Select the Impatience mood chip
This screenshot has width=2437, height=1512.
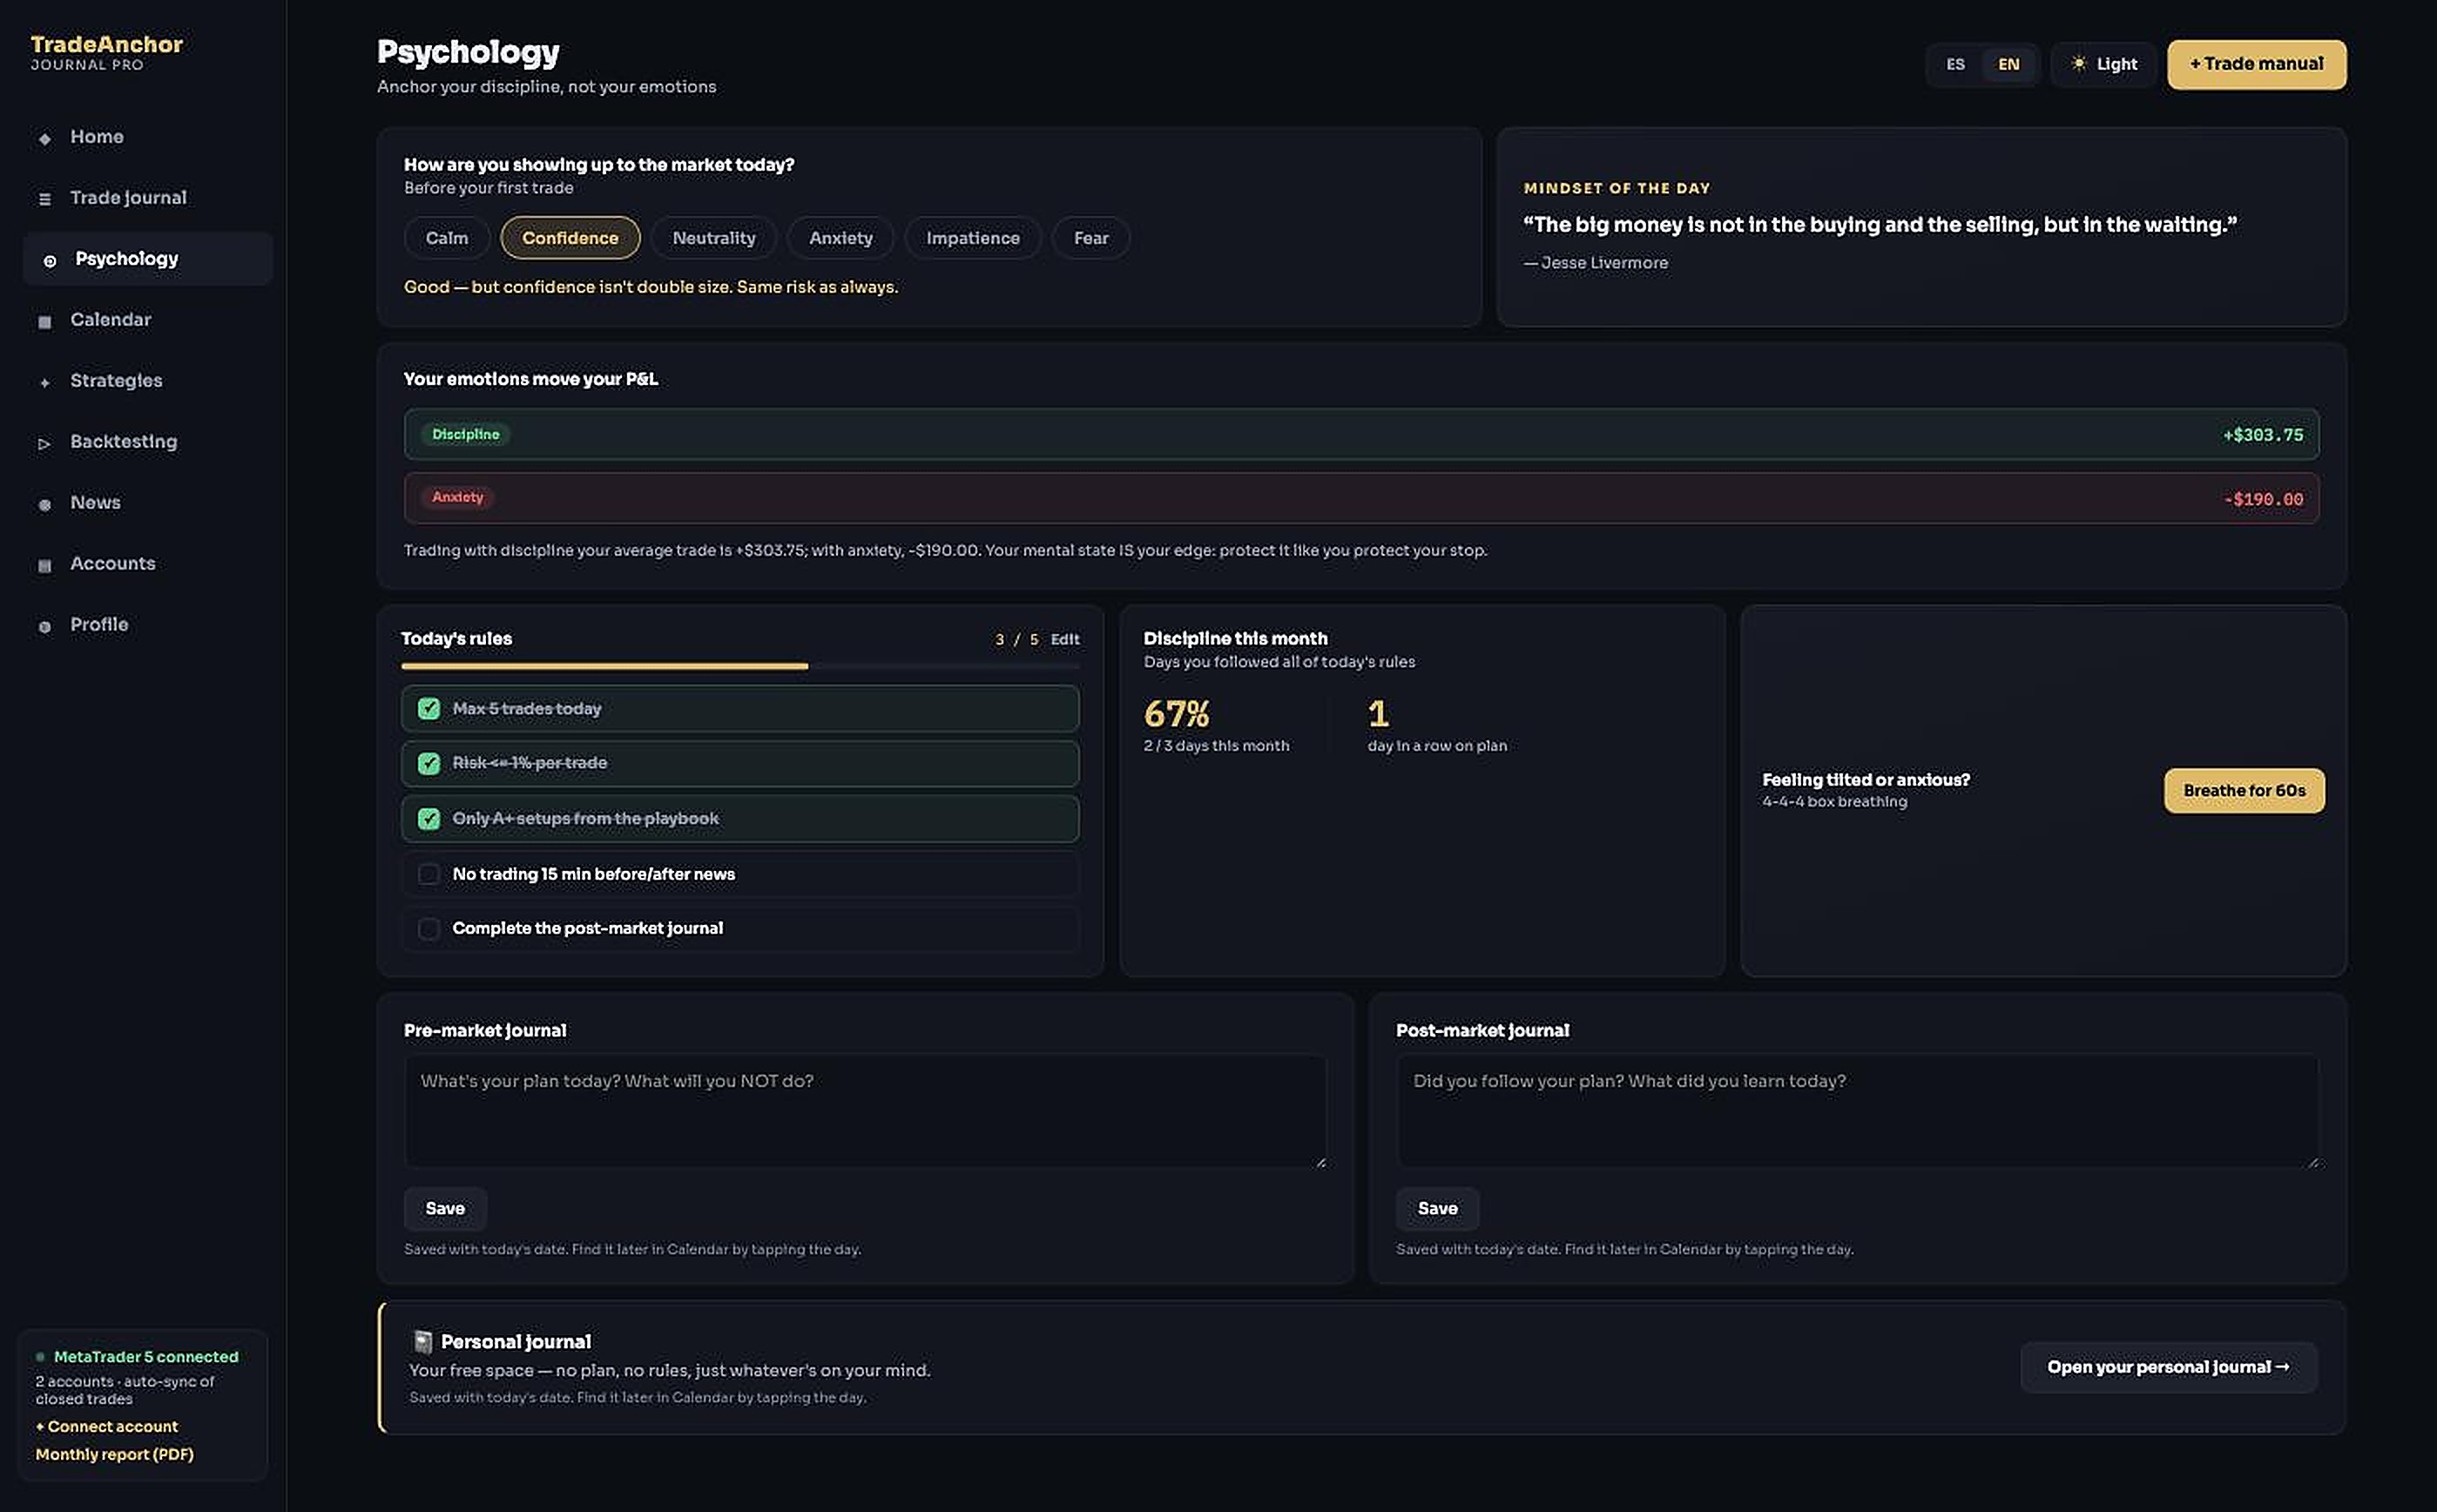point(972,238)
